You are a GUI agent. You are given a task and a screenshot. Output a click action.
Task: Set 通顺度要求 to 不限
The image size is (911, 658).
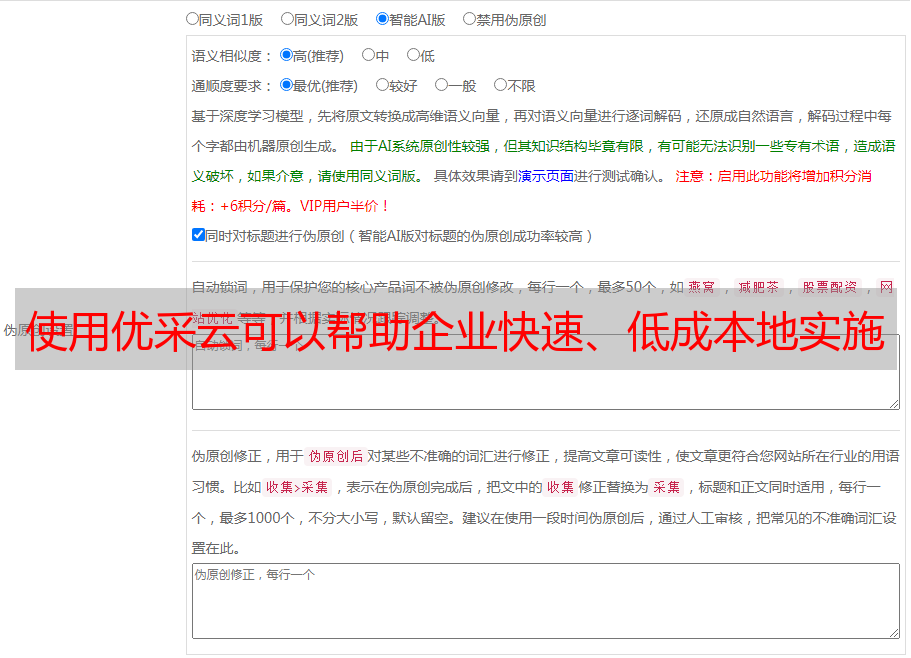click(500, 85)
